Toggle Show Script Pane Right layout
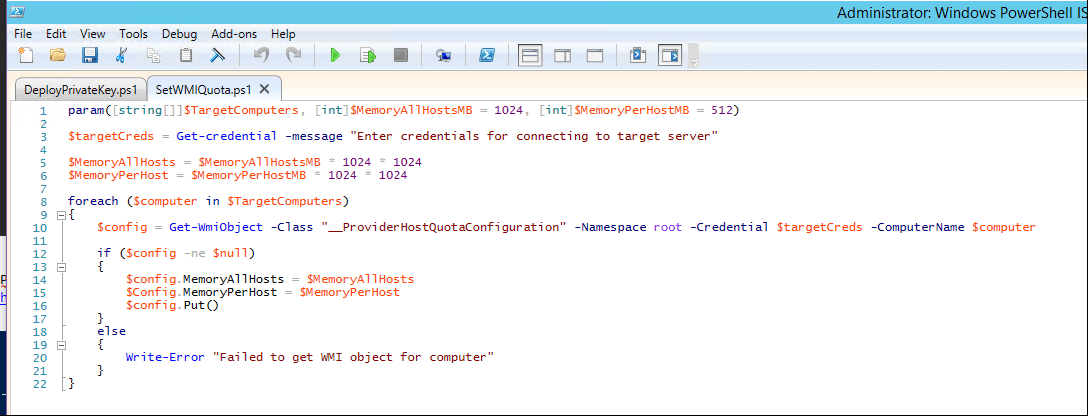 (562, 56)
